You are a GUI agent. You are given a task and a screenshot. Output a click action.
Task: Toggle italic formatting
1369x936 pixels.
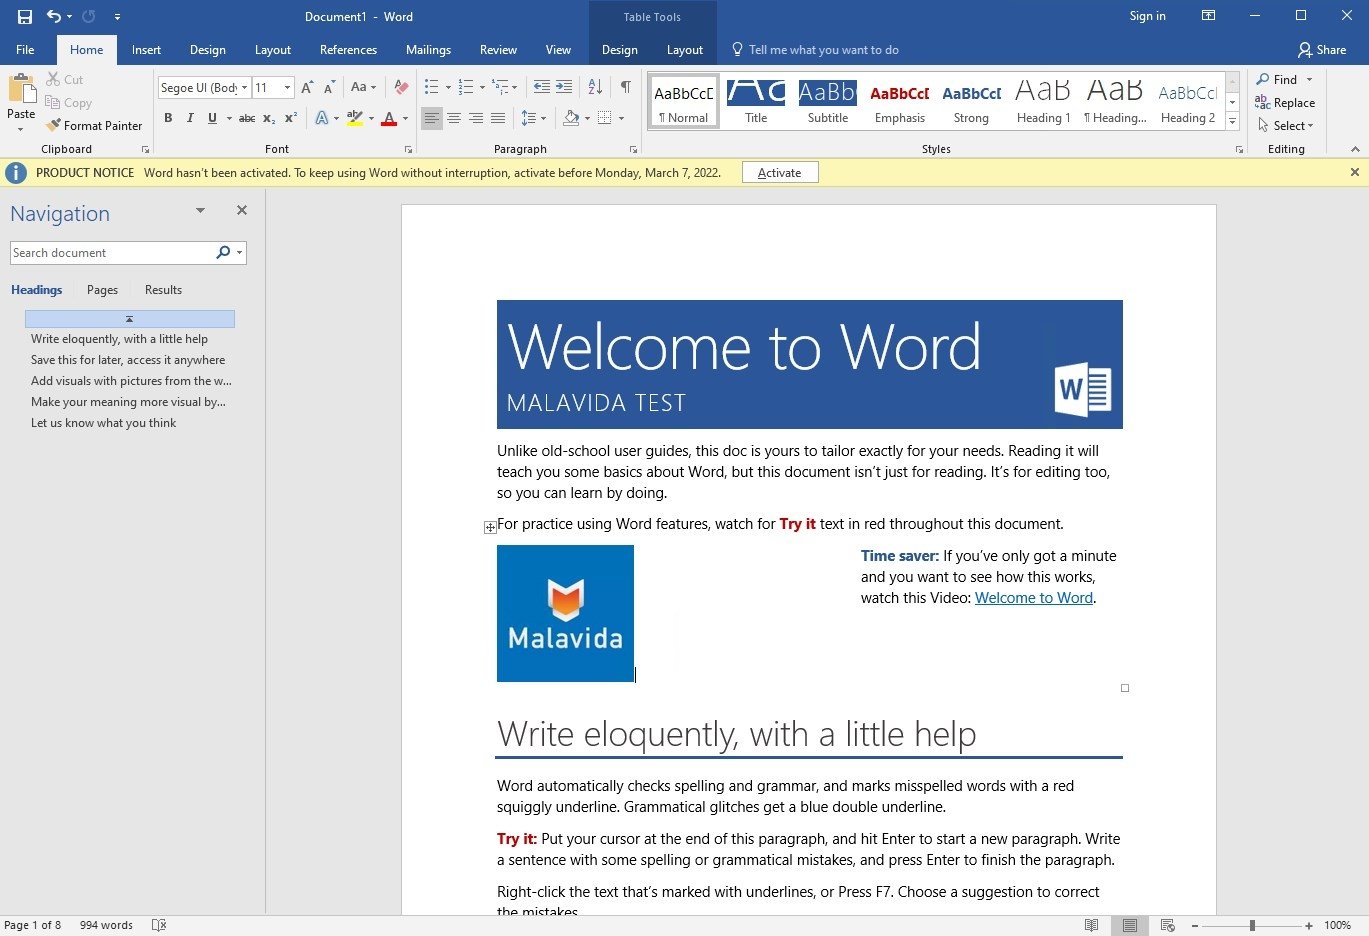click(189, 118)
